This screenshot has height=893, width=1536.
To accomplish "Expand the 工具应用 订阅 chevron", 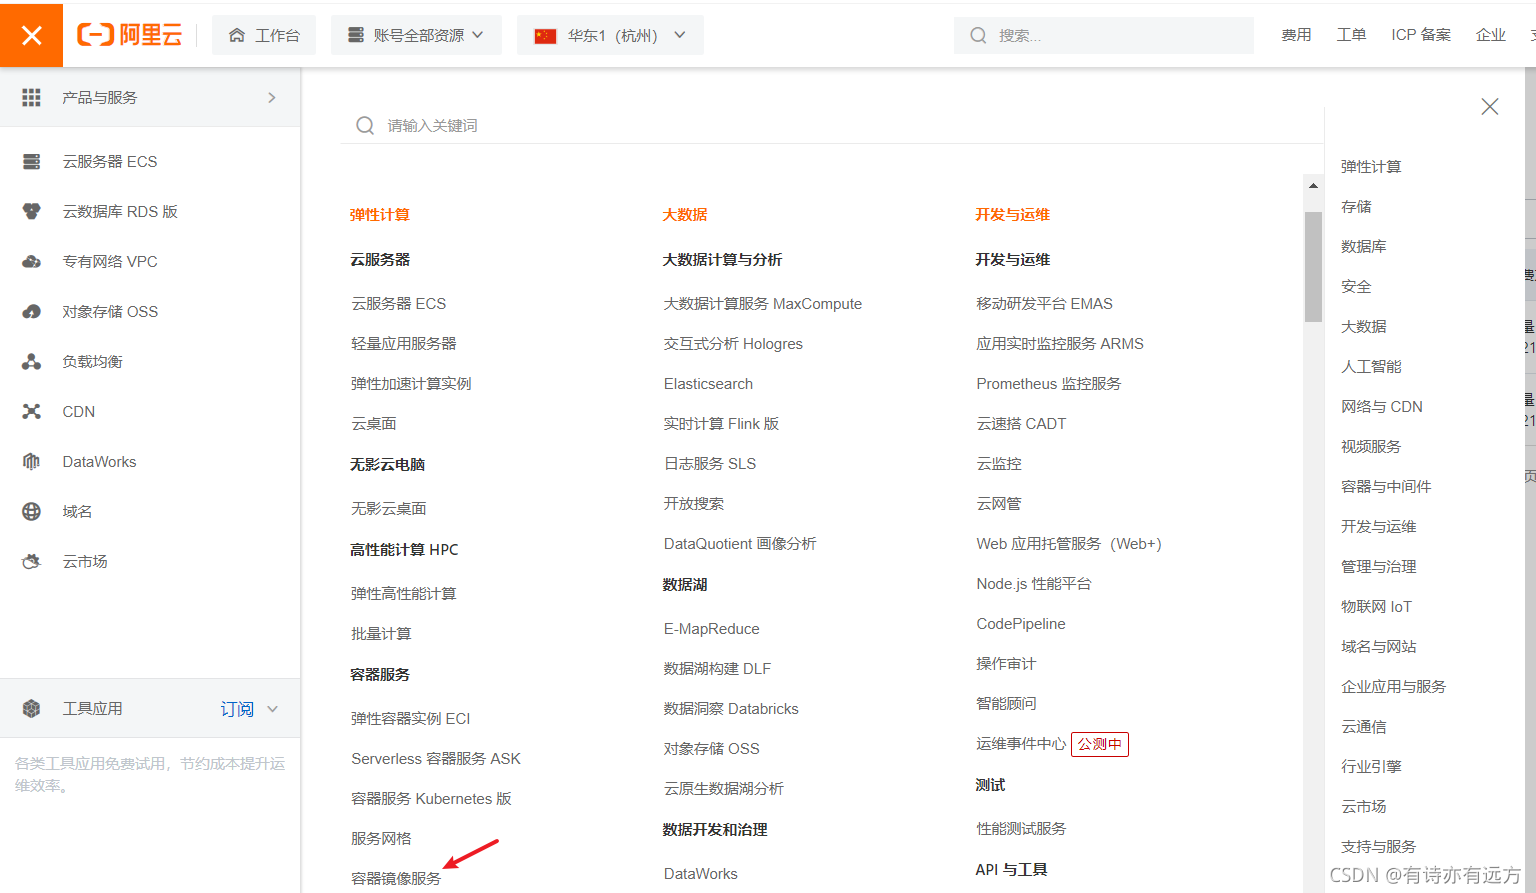I will 271,708.
